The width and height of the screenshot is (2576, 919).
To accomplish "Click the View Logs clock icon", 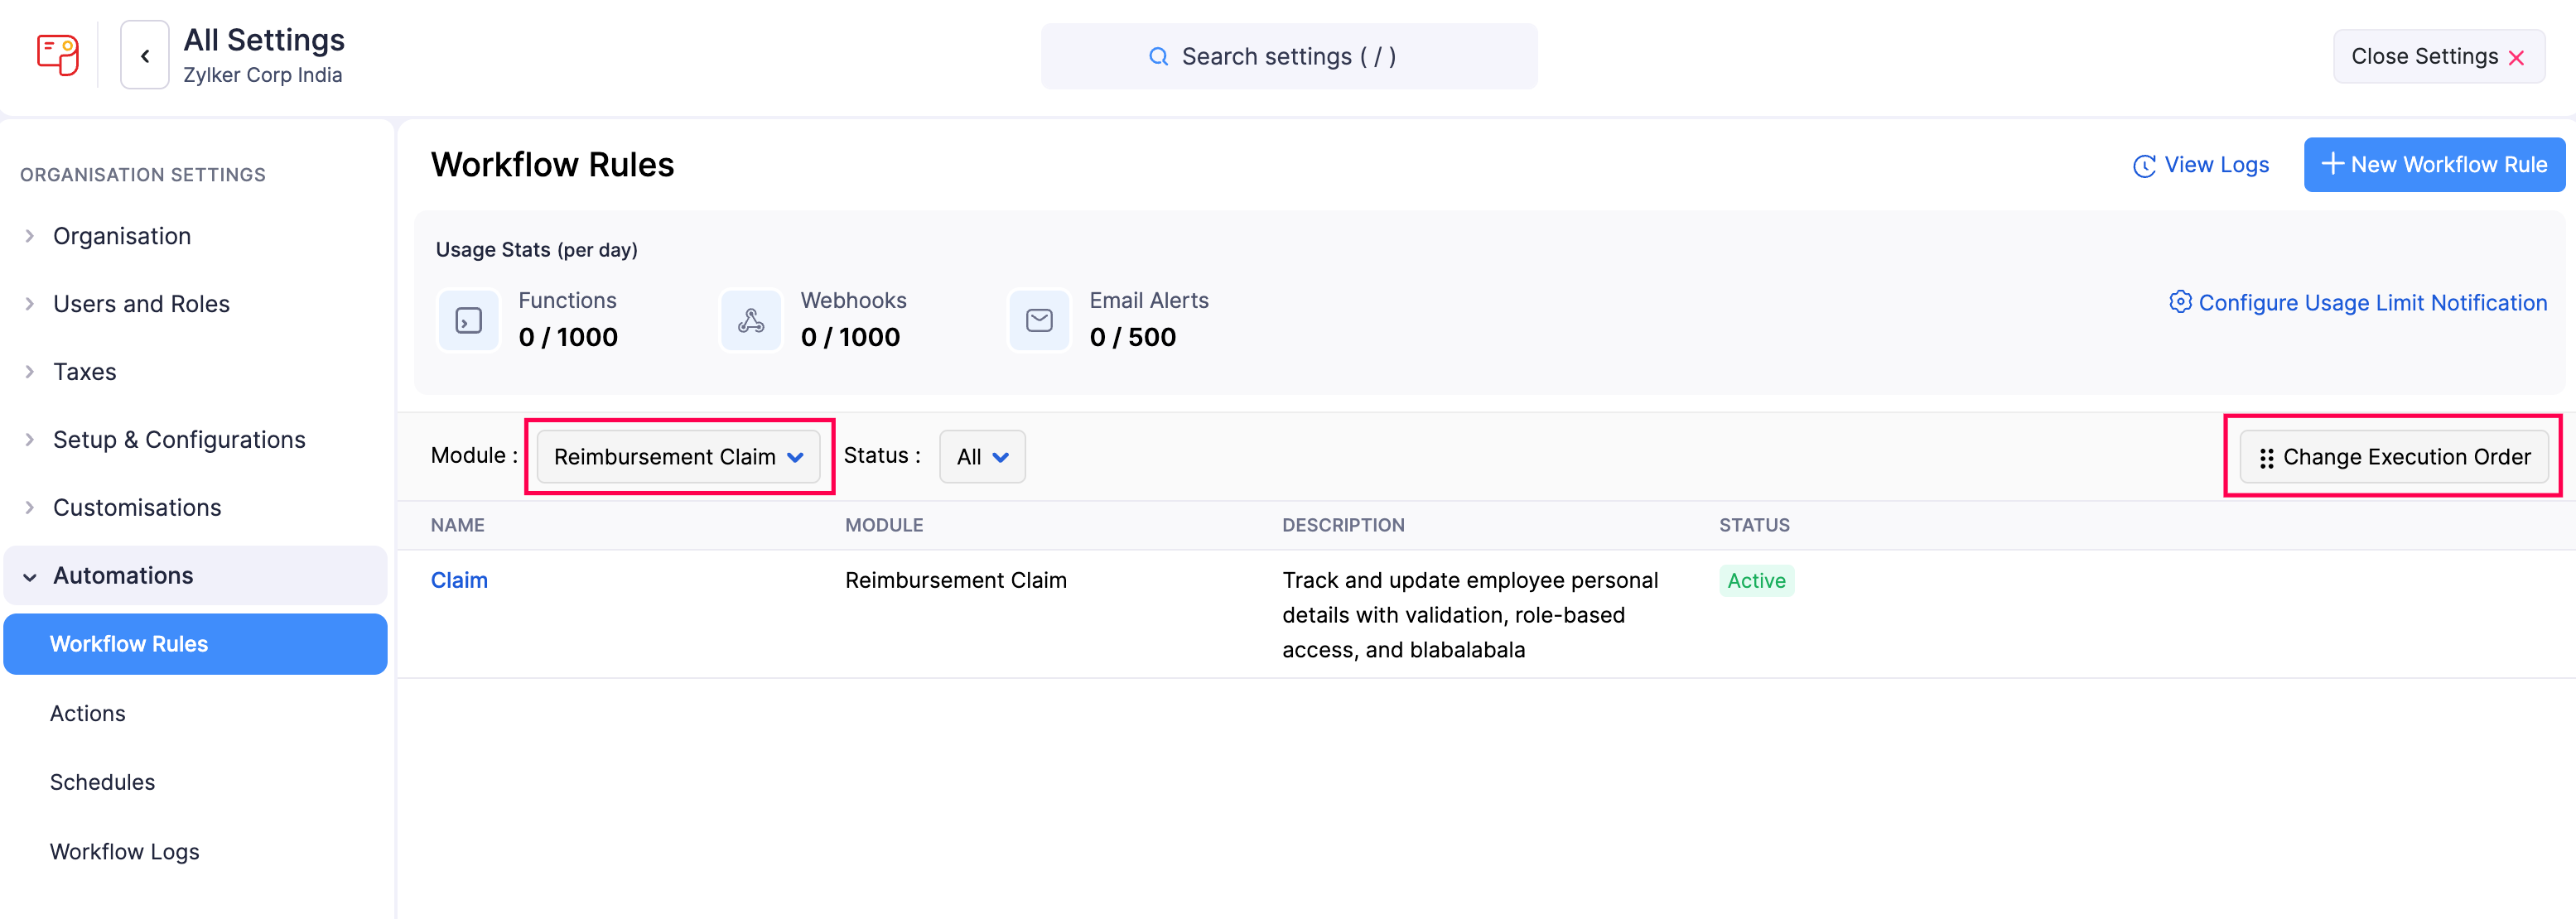I will click(2144, 166).
